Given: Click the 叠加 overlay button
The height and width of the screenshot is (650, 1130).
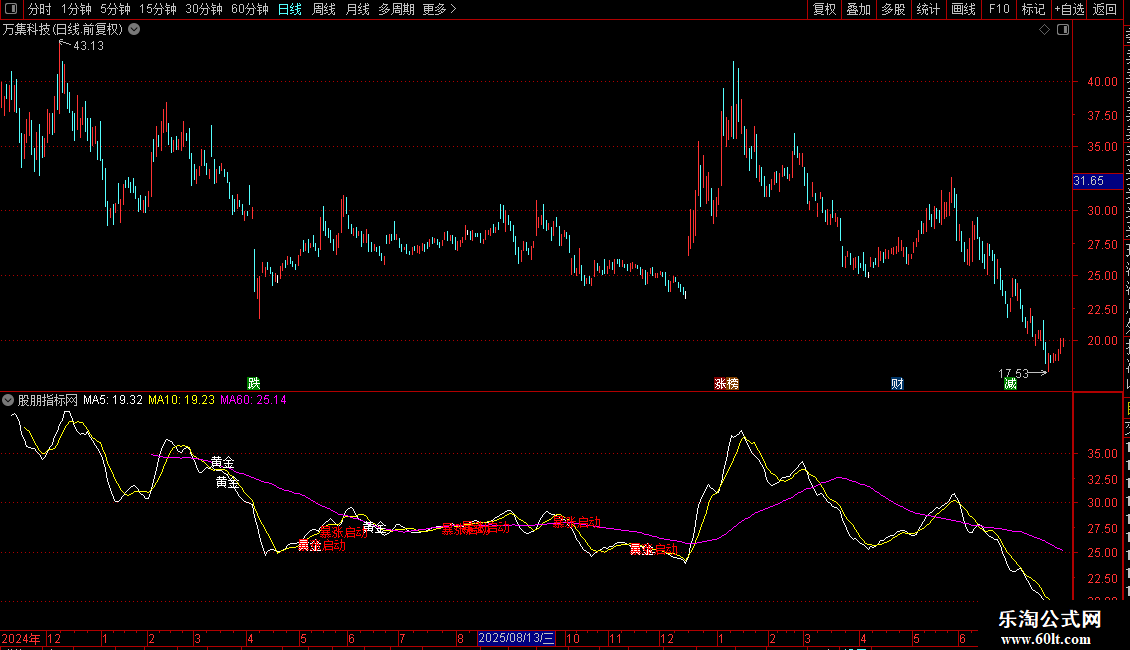Looking at the screenshot, I should 859,9.
